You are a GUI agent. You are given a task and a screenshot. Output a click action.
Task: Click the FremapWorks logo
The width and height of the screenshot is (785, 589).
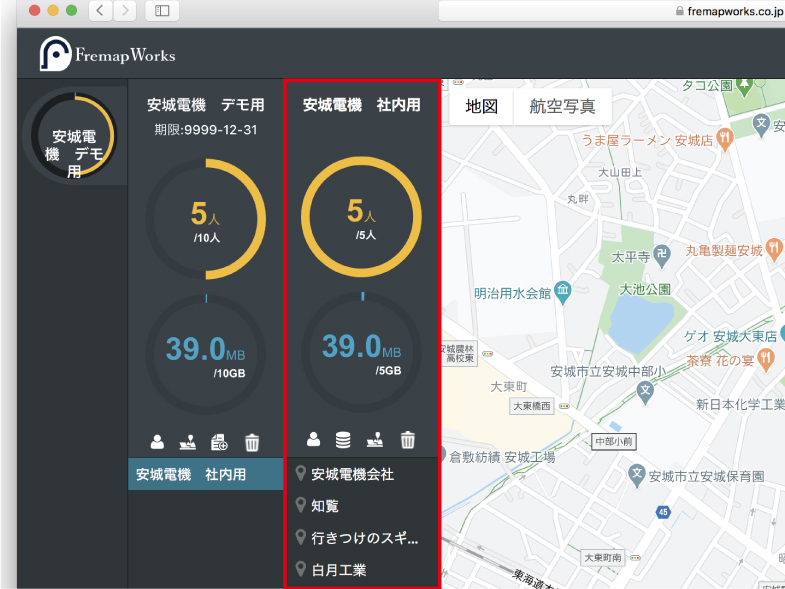coord(108,55)
